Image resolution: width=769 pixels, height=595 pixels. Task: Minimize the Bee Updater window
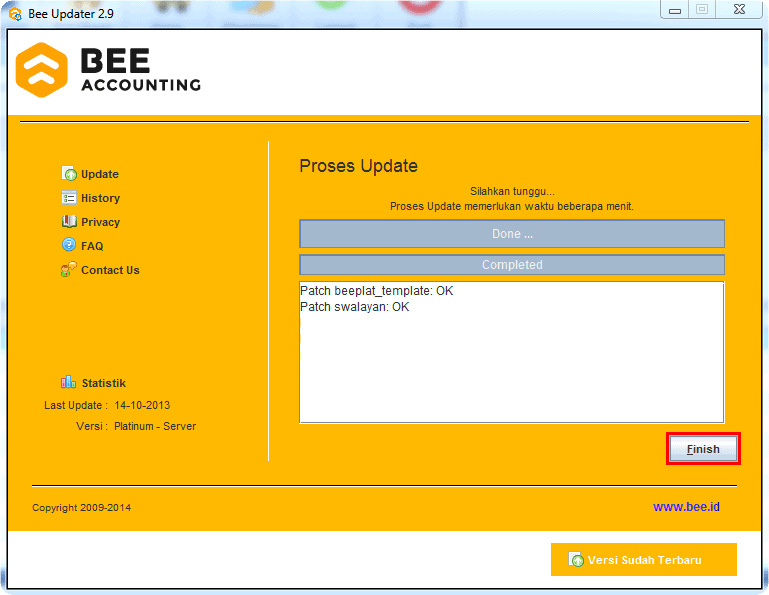pos(675,9)
